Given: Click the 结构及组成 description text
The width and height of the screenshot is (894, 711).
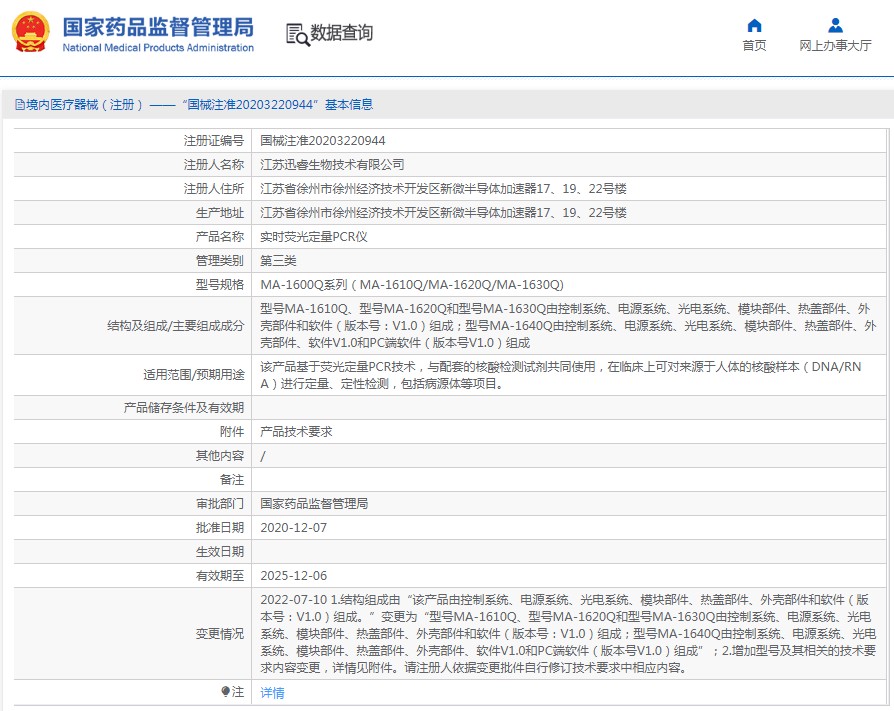Looking at the screenshot, I should (x=568, y=326).
